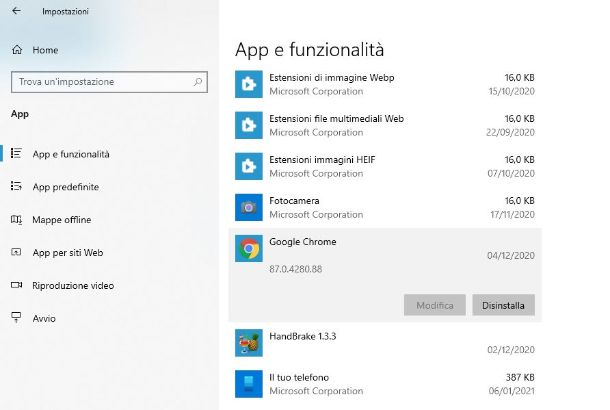Click the HandBrake pineapple icon
Image resolution: width=610 pixels, height=410 pixels.
[x=249, y=343]
